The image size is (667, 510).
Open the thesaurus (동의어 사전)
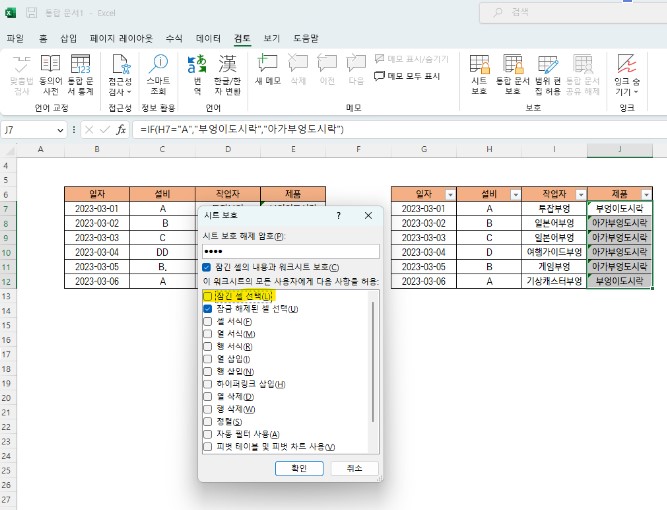[x=51, y=75]
